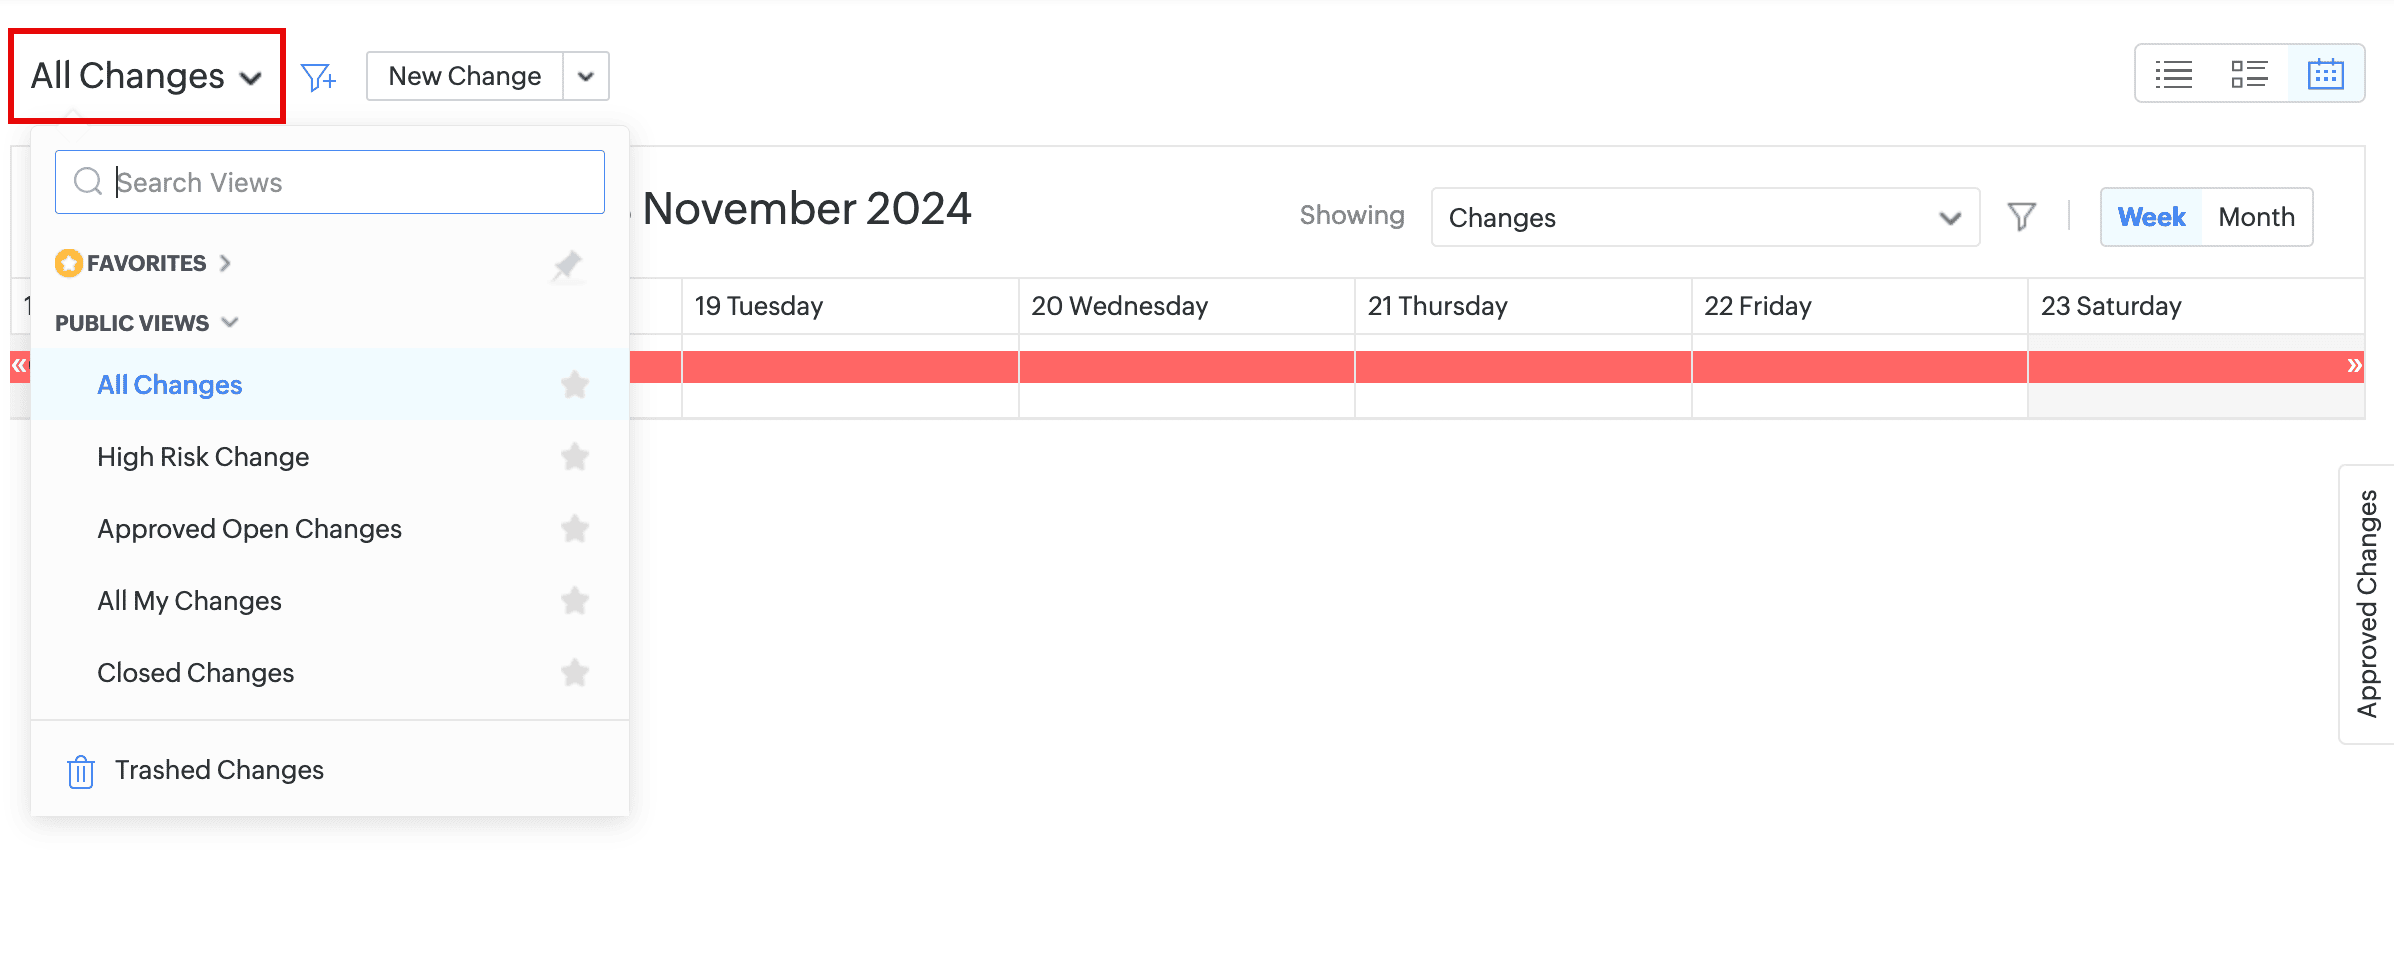The height and width of the screenshot is (968, 2394).
Task: Mark Closed Changes view as favorite
Action: click(x=575, y=673)
